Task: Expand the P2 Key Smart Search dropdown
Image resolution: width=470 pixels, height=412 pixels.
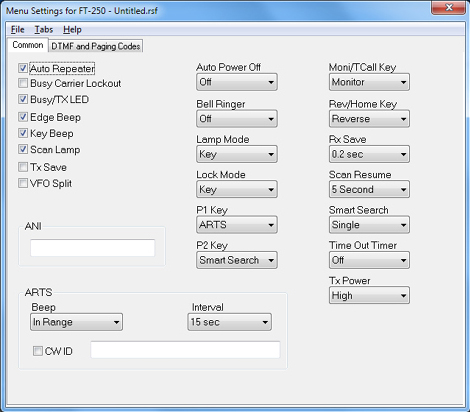Action: pyautogui.click(x=237, y=260)
